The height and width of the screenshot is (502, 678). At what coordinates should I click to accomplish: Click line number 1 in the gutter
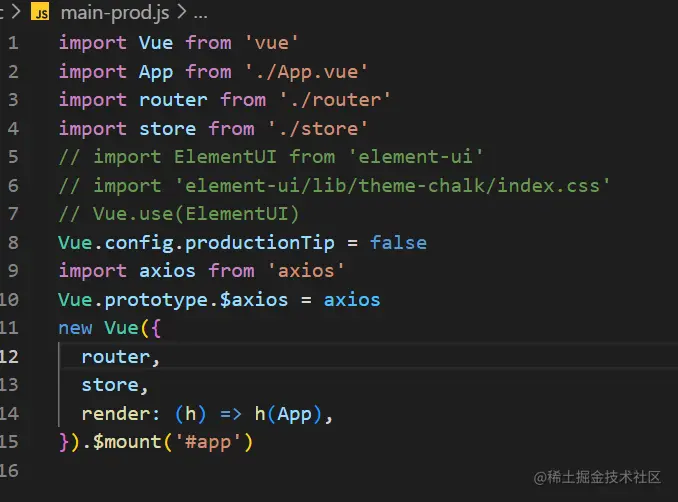point(13,43)
